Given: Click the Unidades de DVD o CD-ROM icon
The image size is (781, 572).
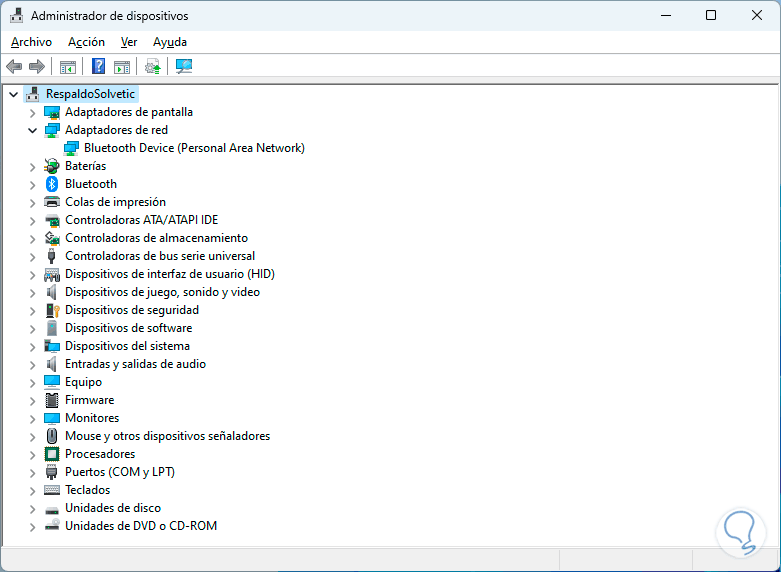Looking at the screenshot, I should point(52,526).
